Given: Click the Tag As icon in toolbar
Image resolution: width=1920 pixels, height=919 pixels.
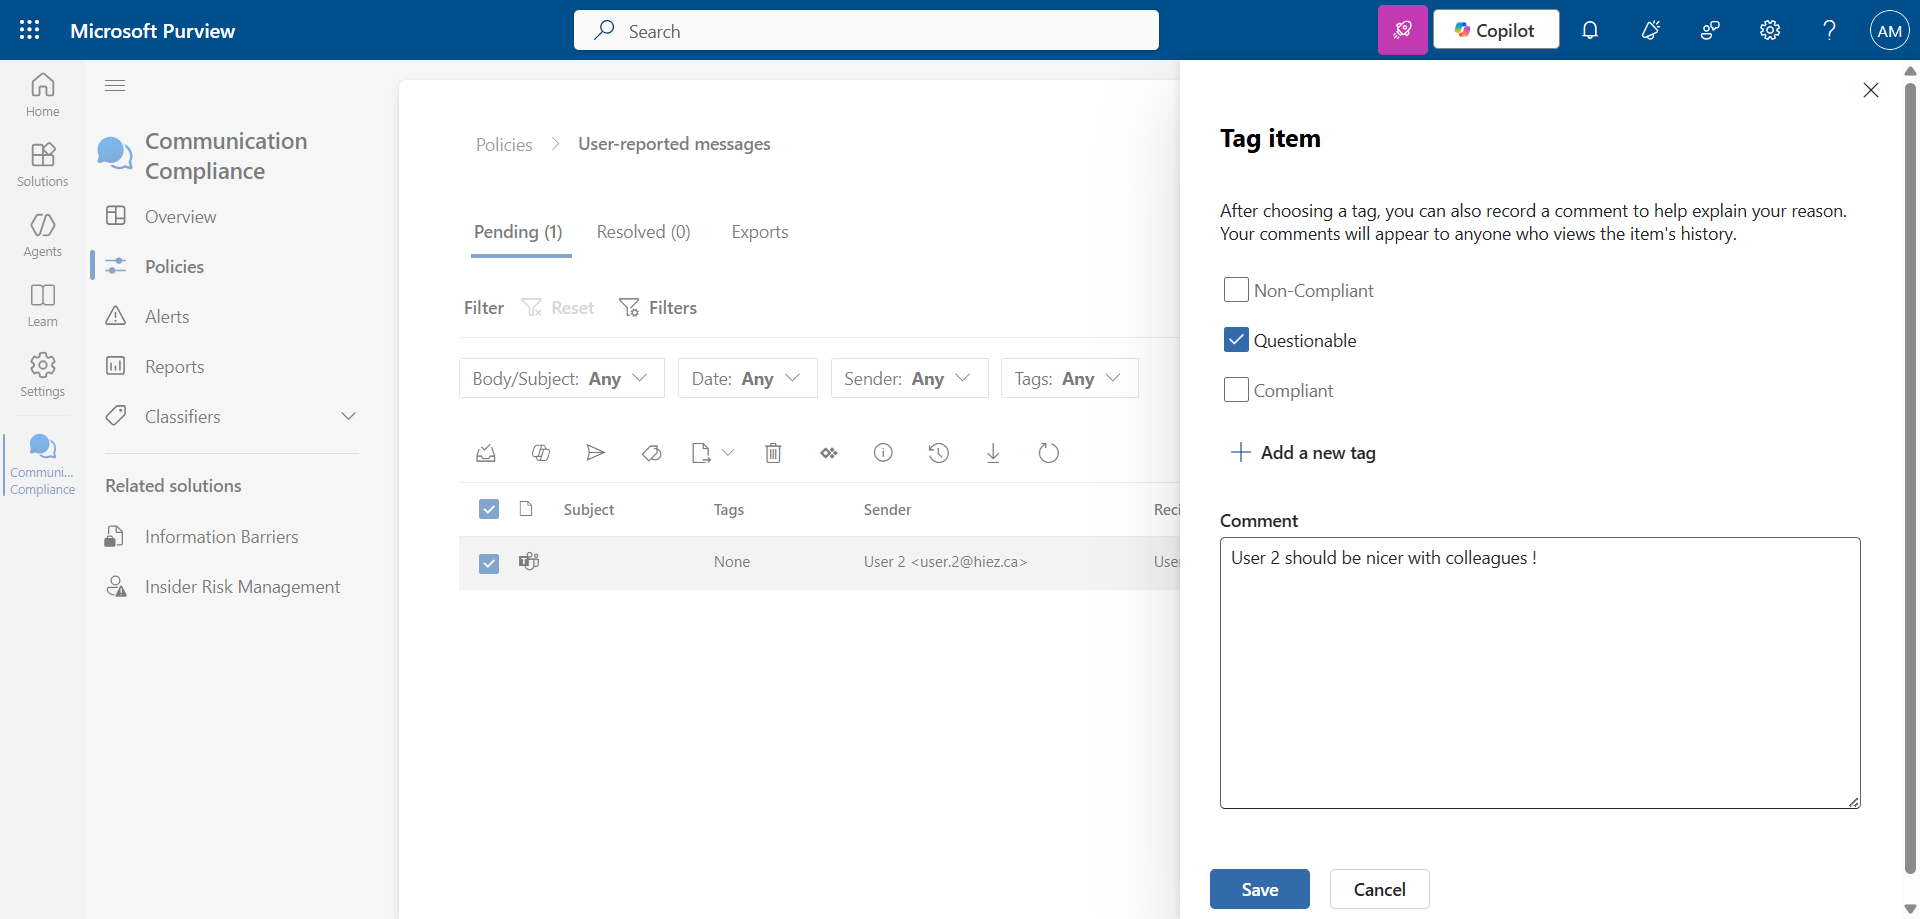Looking at the screenshot, I should [x=651, y=453].
